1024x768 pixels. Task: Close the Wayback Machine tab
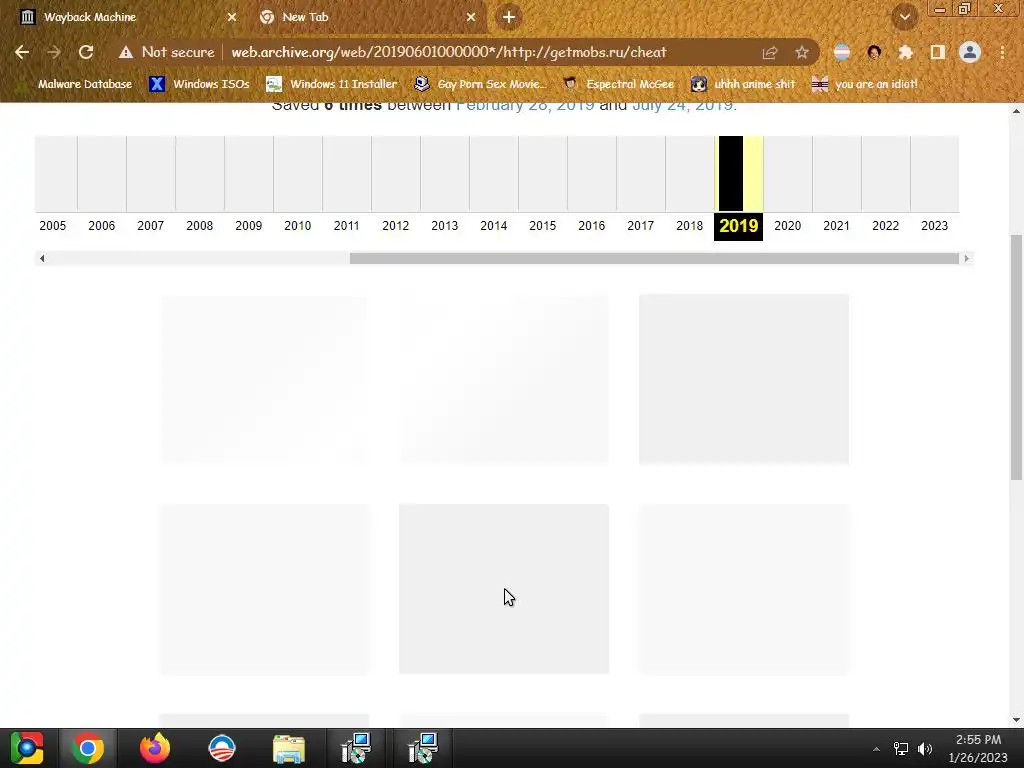coord(232,17)
